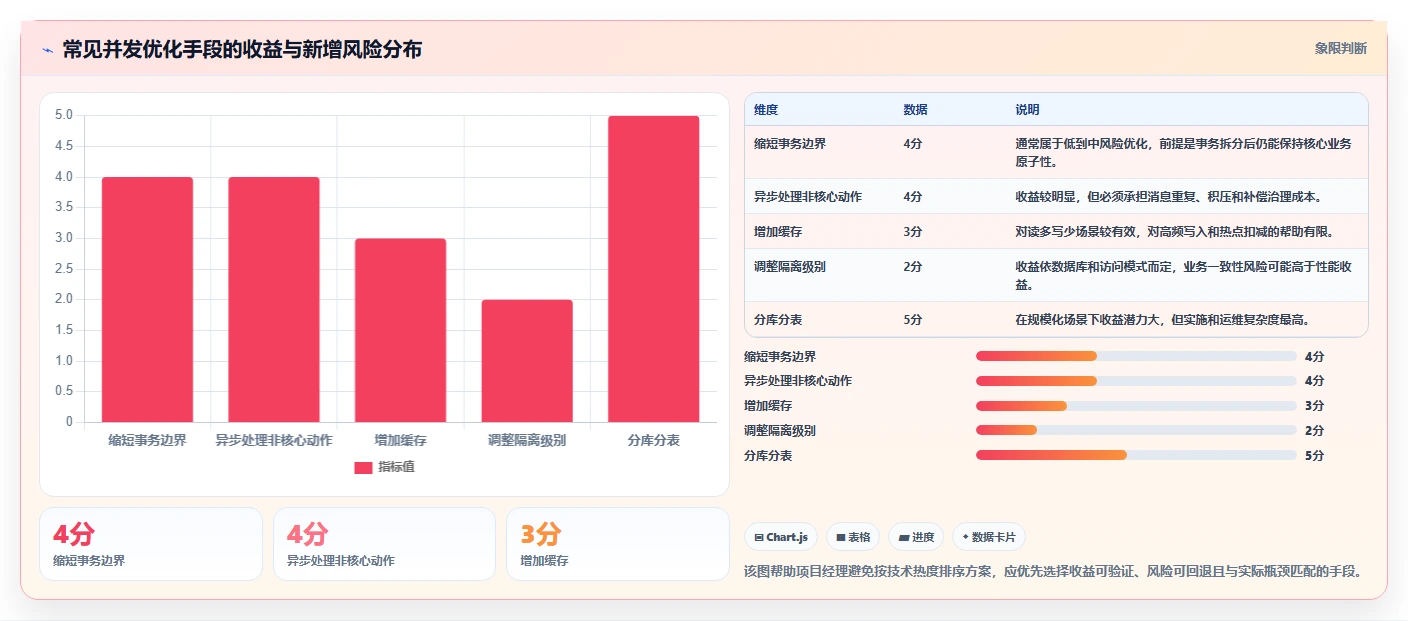The height and width of the screenshot is (621, 1408).
Task: Select the 进度 tag chip
Action: pyautogui.click(x=916, y=537)
